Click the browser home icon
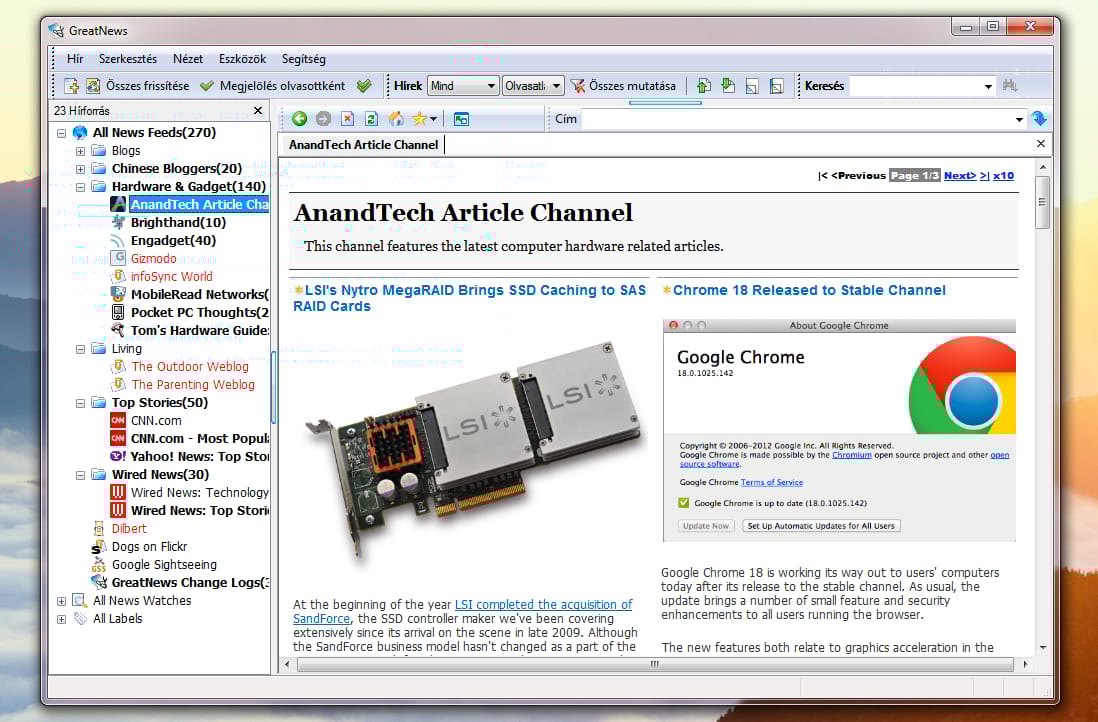 coord(396,119)
